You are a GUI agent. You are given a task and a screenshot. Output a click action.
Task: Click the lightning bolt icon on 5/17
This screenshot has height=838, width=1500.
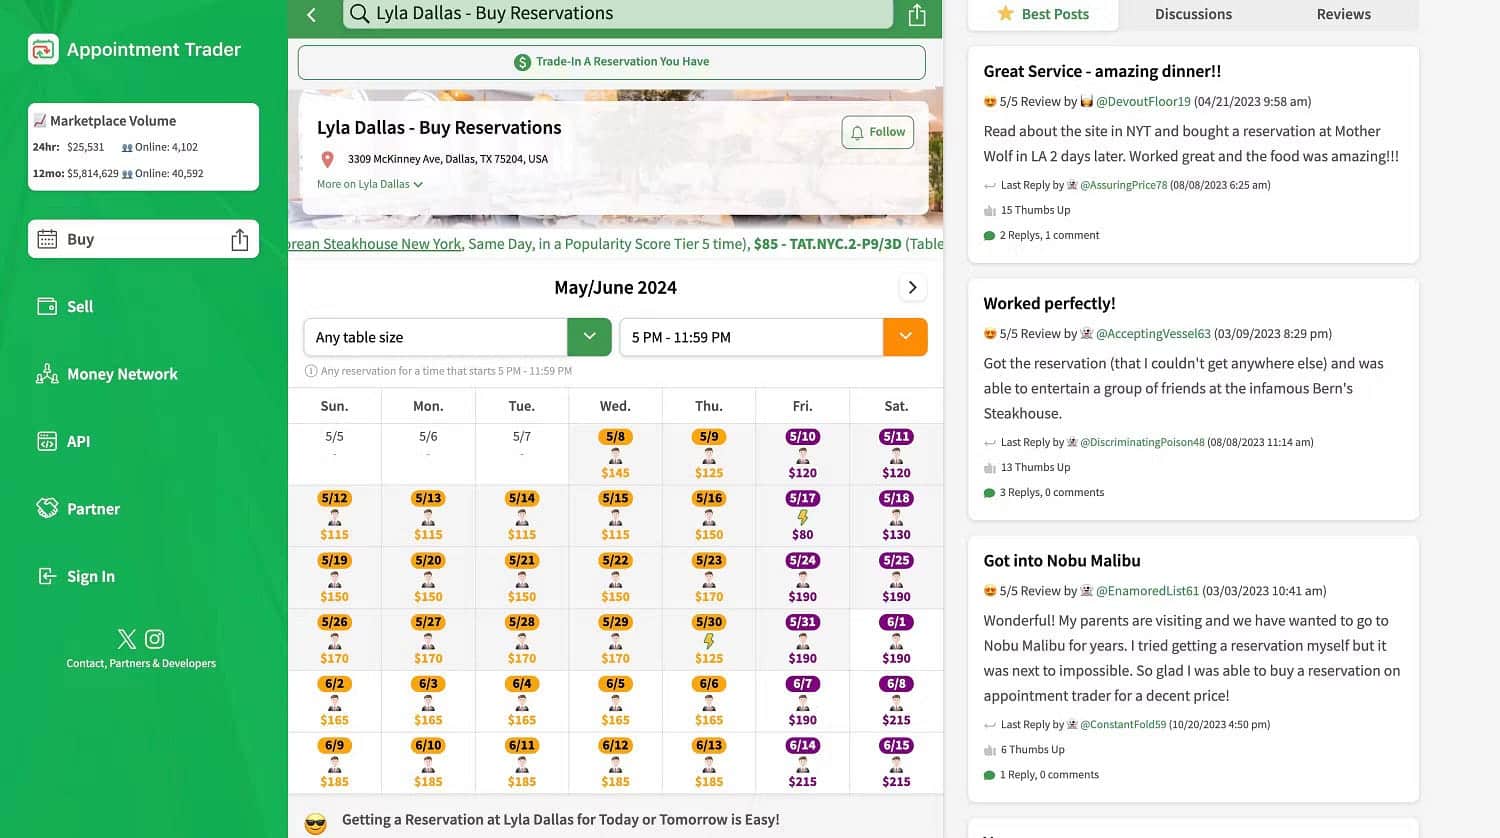click(802, 517)
